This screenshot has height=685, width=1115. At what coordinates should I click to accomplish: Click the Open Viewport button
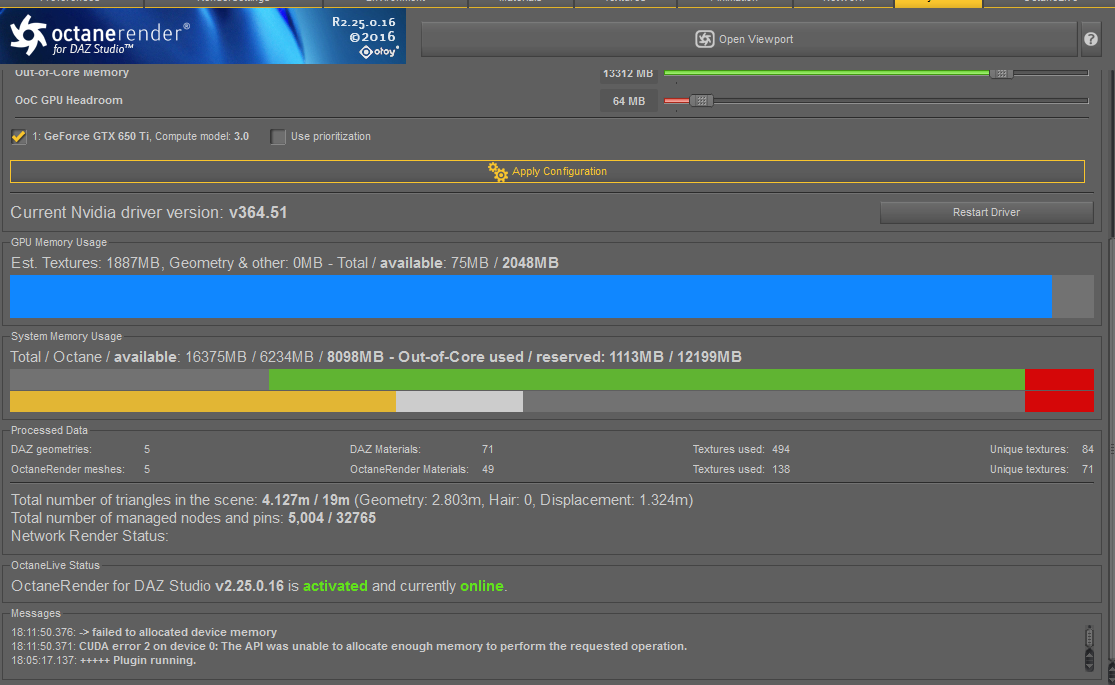click(749, 39)
